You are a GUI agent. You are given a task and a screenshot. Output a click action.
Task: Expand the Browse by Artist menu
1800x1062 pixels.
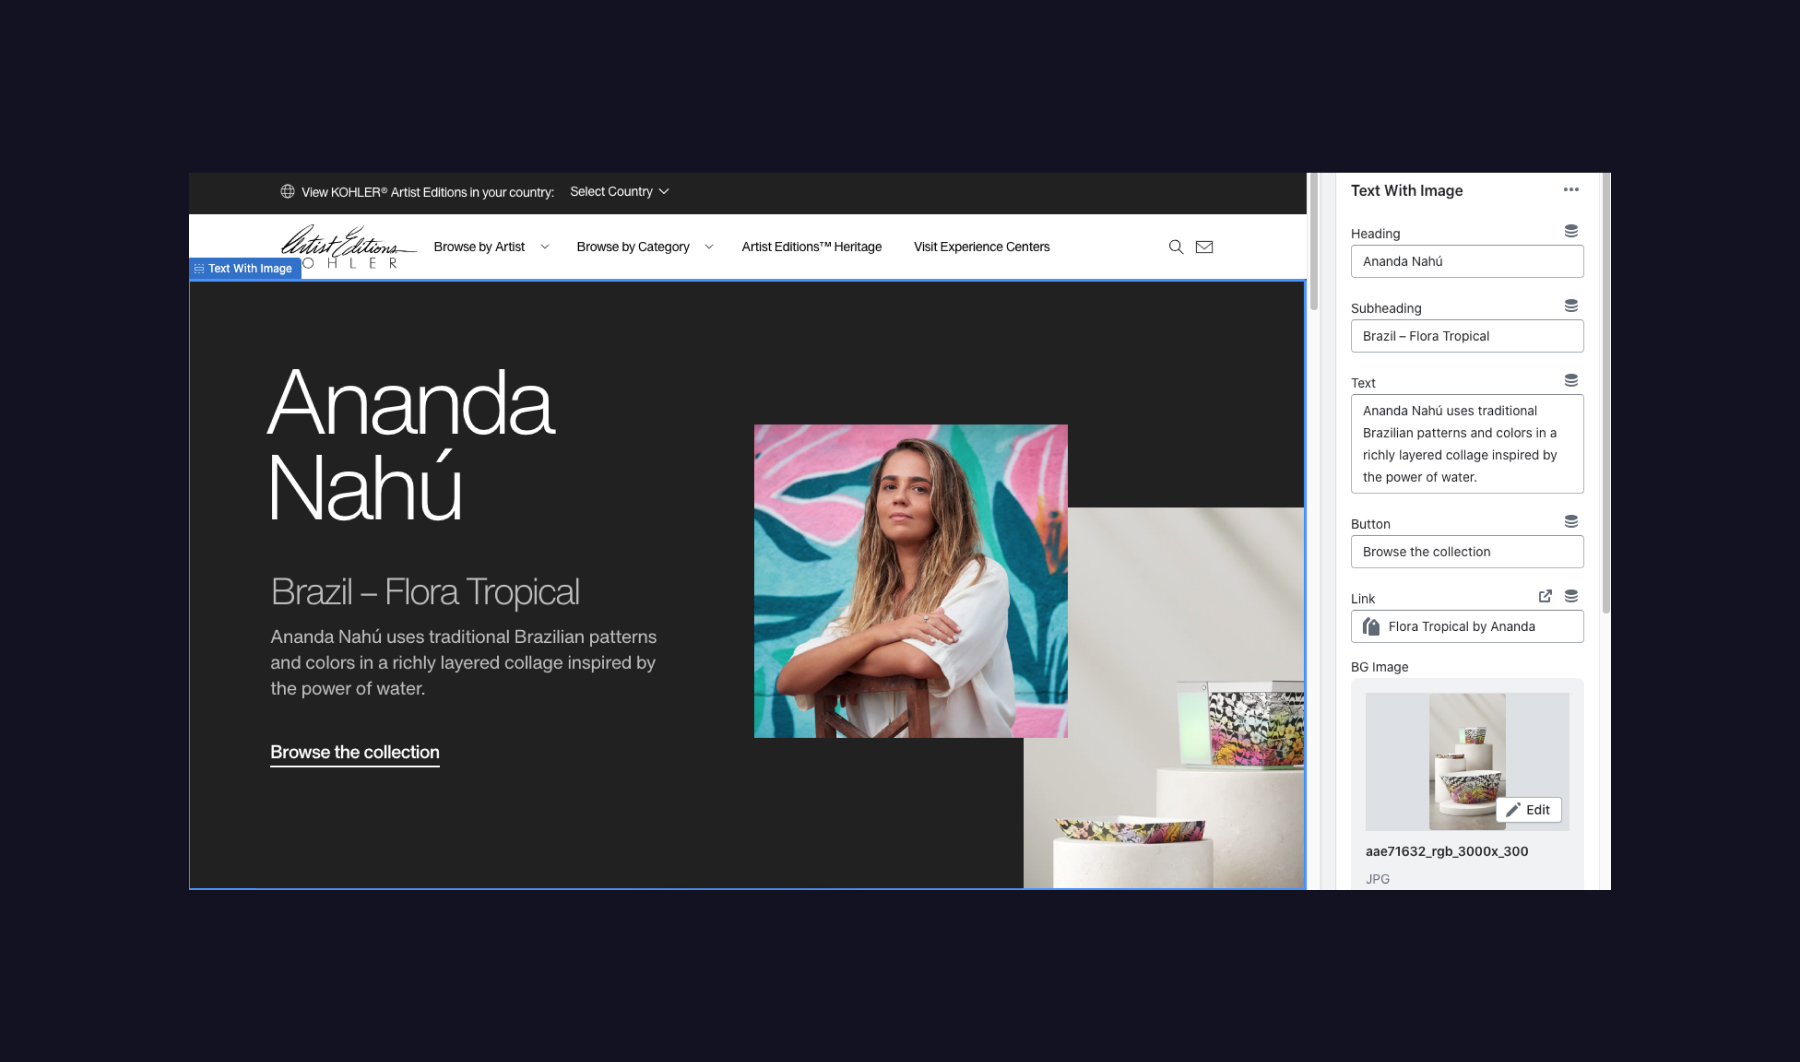(491, 247)
